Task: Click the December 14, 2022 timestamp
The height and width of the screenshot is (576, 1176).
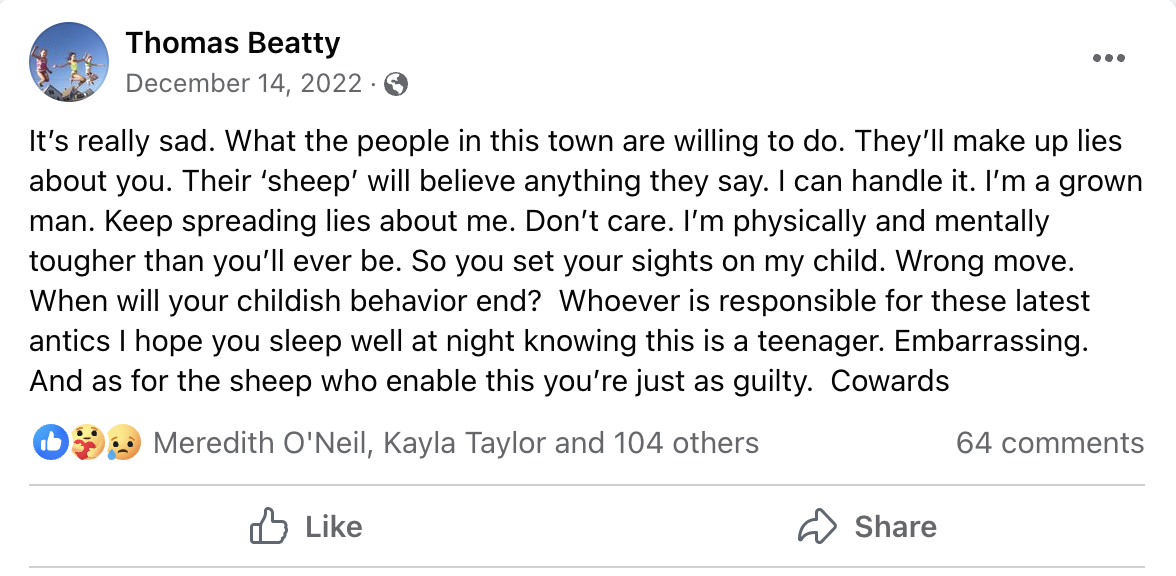Action: (x=244, y=84)
